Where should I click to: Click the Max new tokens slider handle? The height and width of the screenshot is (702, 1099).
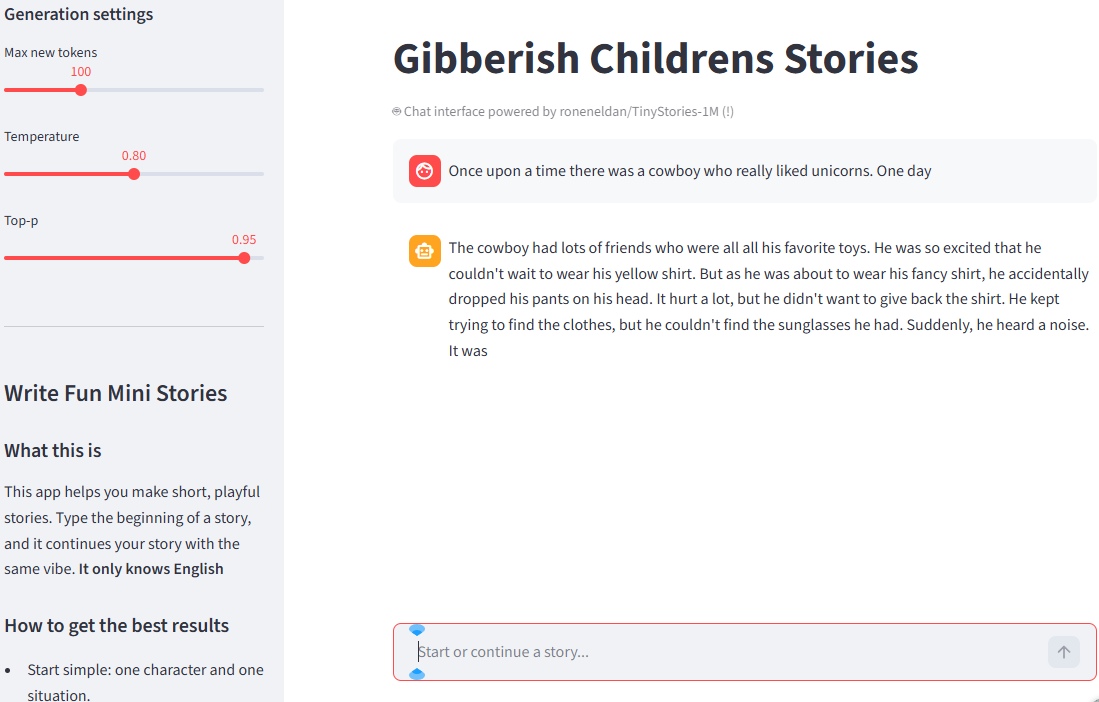pyautogui.click(x=80, y=89)
